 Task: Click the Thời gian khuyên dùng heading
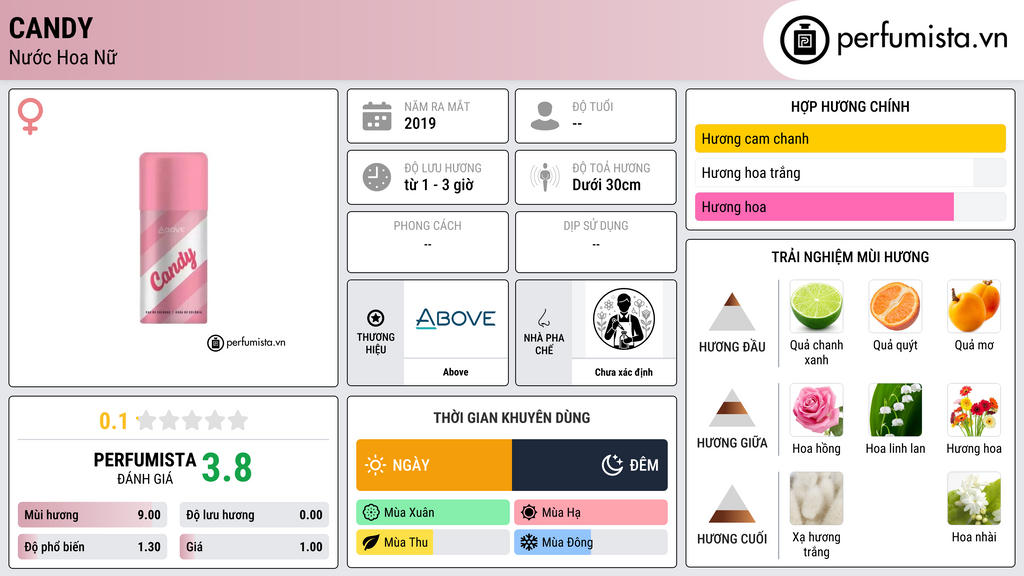pyautogui.click(x=512, y=417)
